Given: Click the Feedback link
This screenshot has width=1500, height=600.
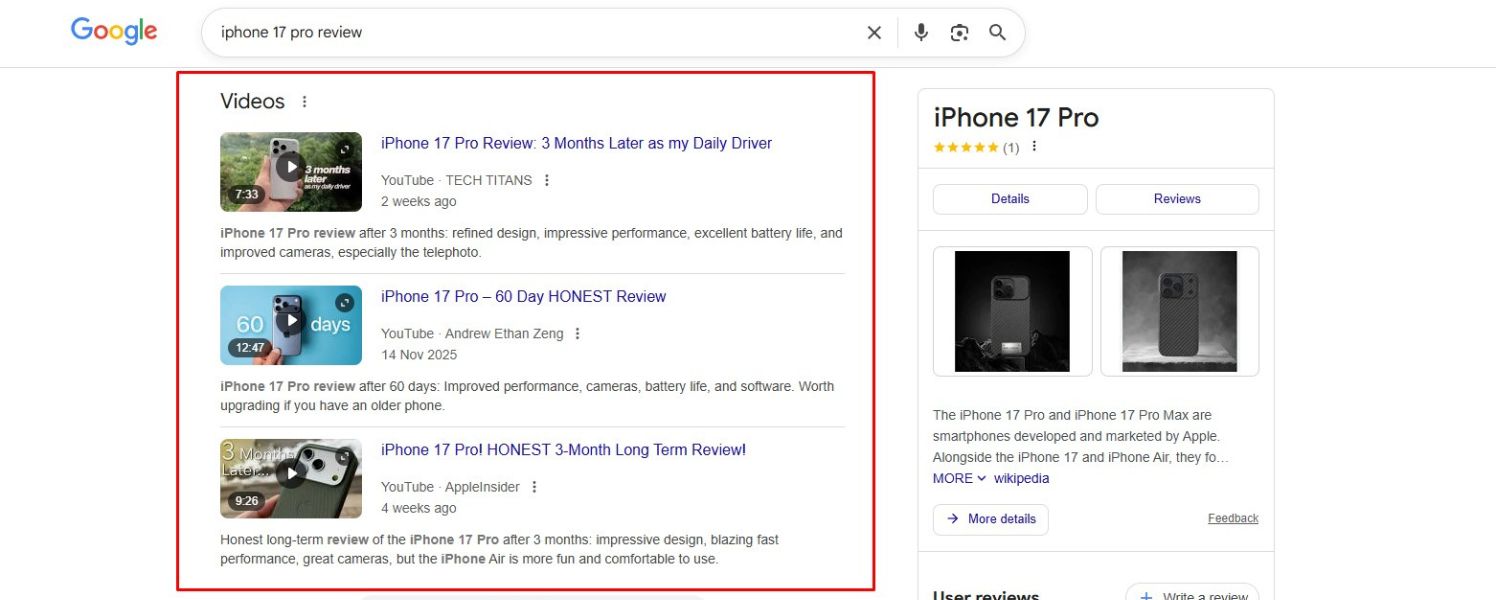Looking at the screenshot, I should pos(1233,518).
